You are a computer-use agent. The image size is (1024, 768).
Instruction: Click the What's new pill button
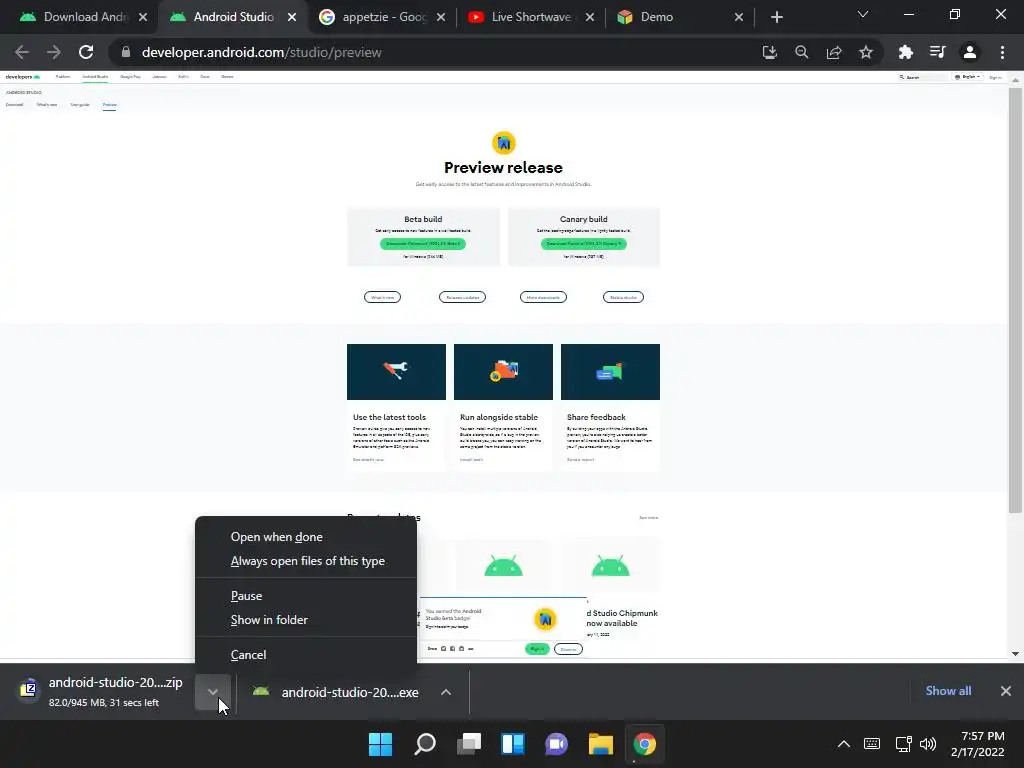pos(382,297)
